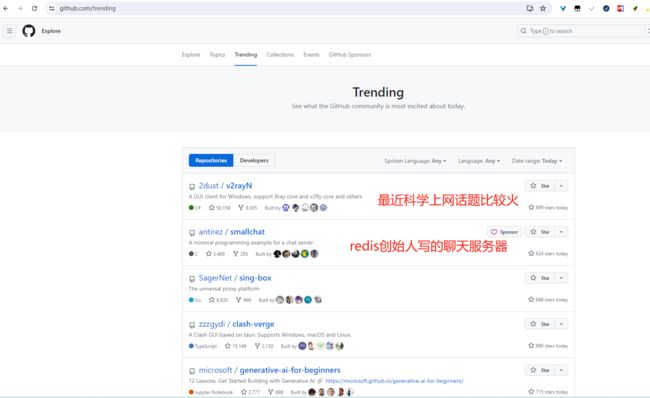This screenshot has height=398, width=650.
Task: Open the Collections tab
Action: tap(280, 55)
